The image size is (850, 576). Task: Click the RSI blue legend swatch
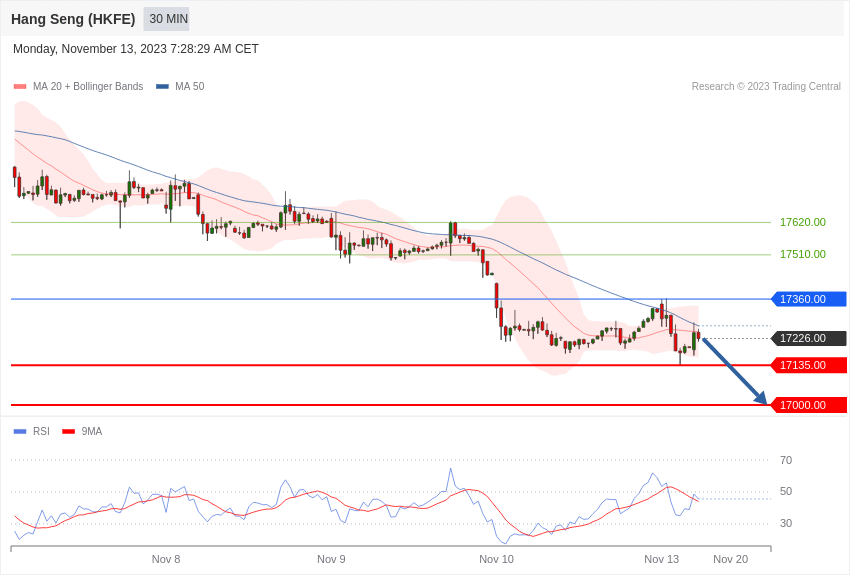pos(20,431)
